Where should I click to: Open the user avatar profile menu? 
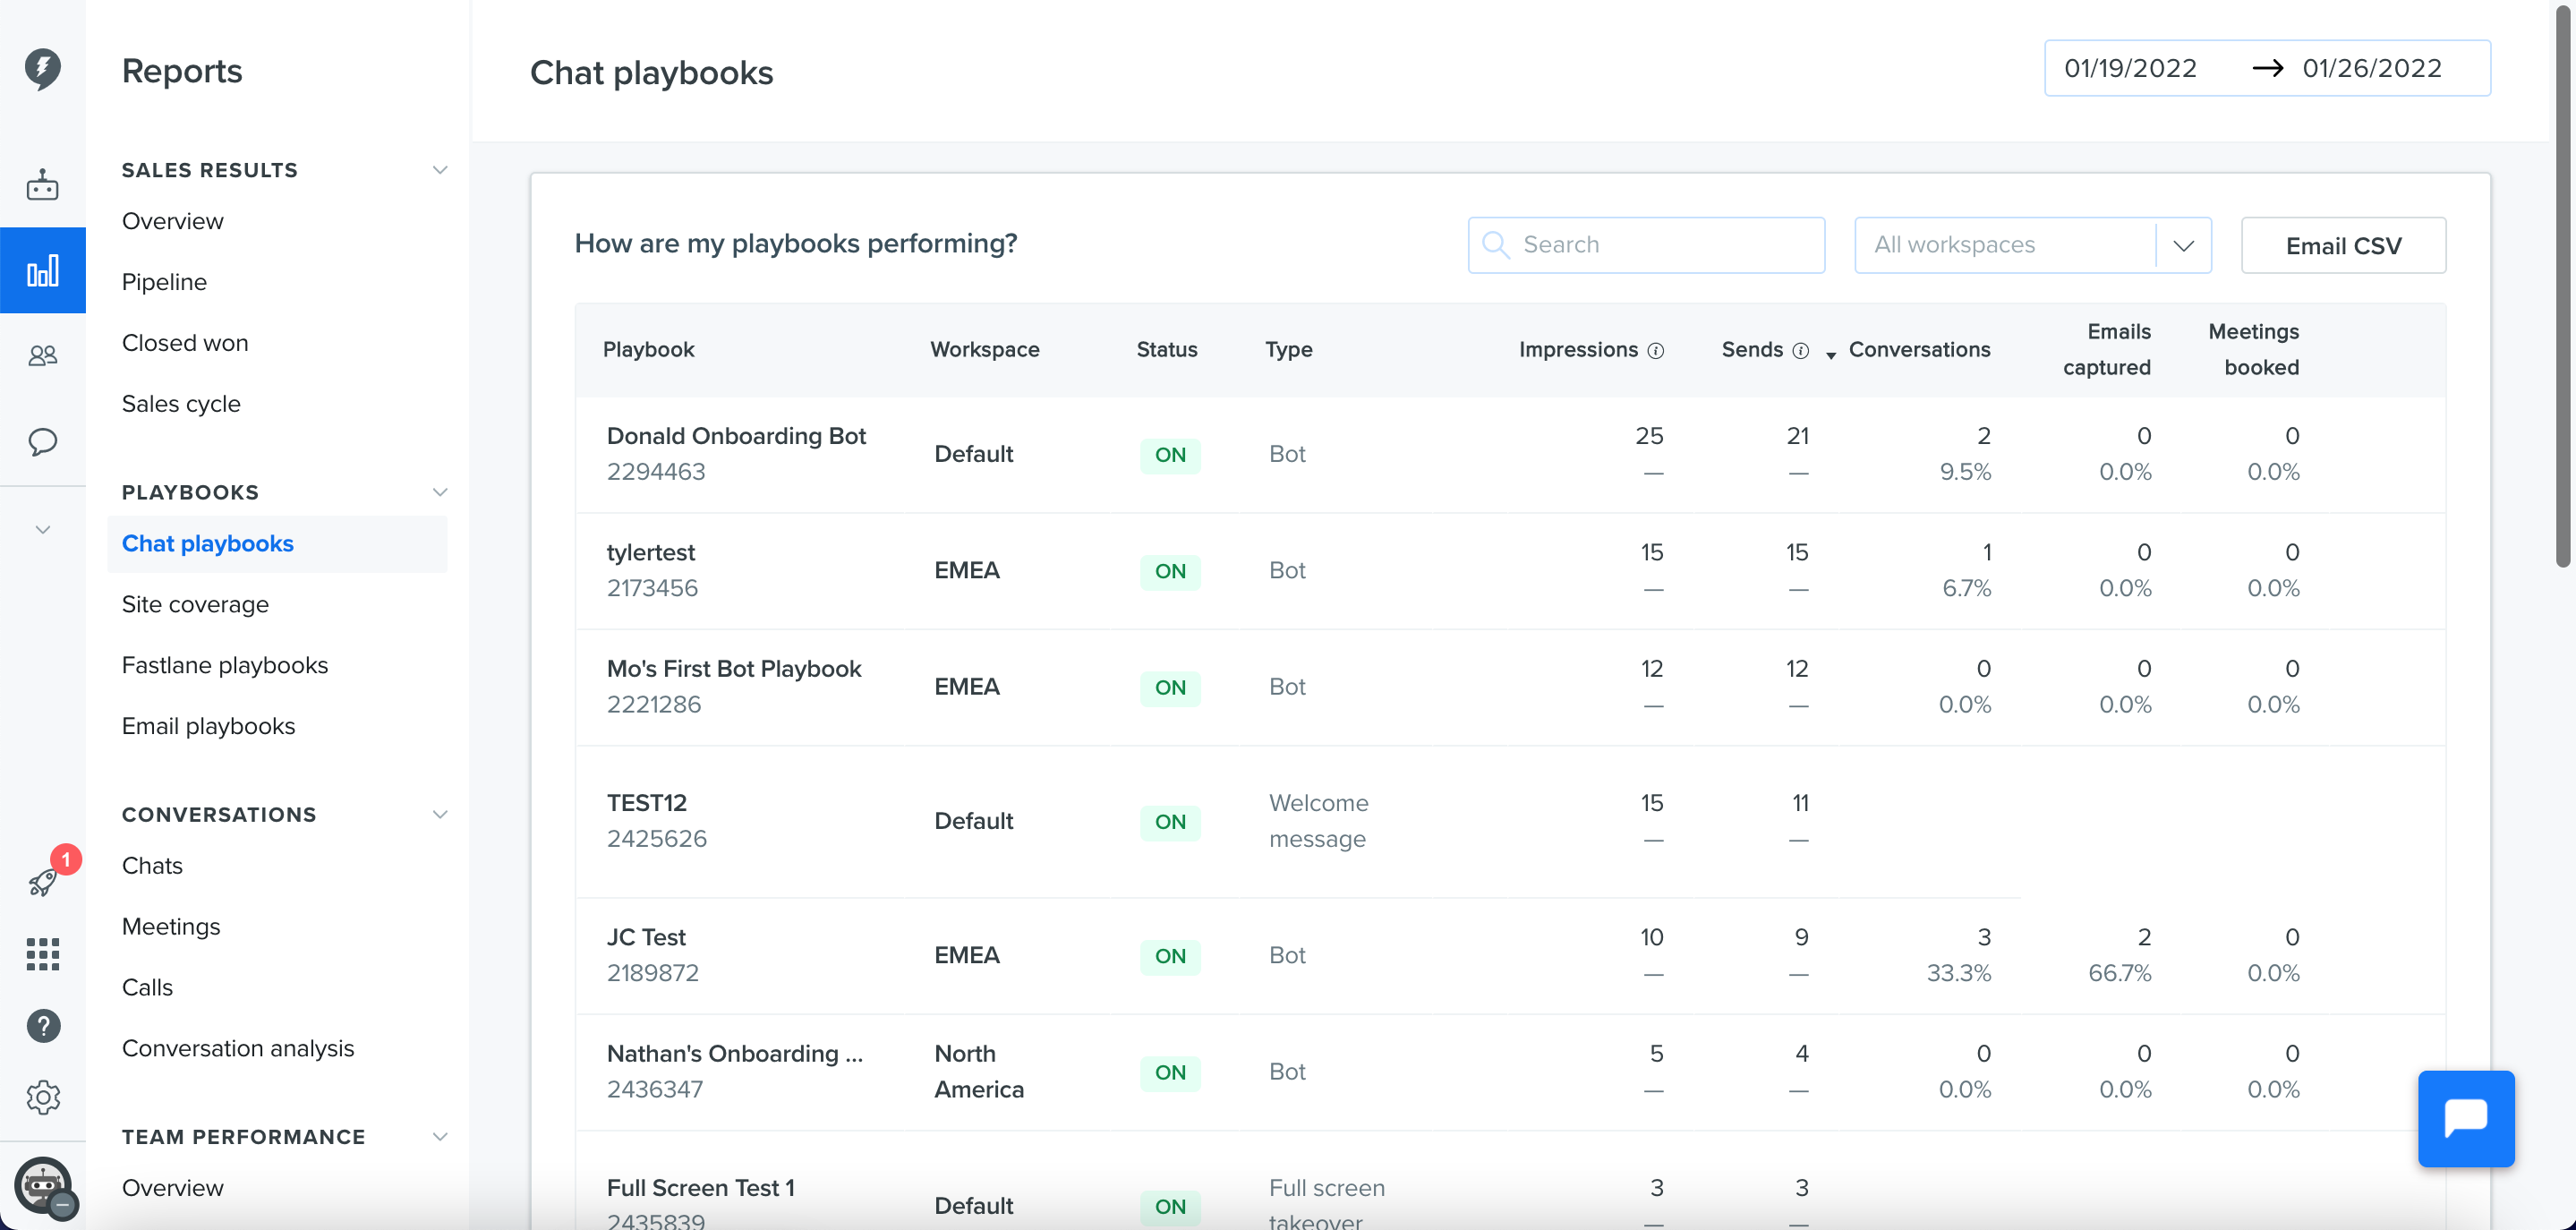click(44, 1187)
